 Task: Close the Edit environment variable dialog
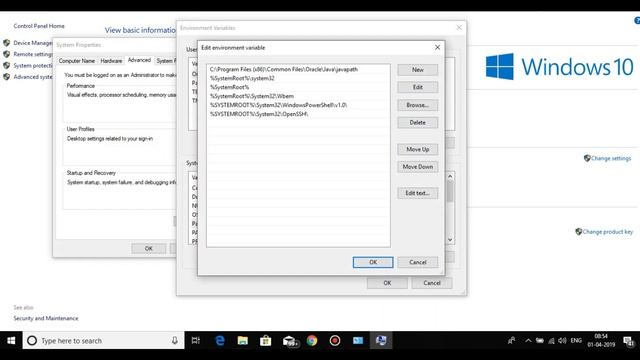(437, 47)
